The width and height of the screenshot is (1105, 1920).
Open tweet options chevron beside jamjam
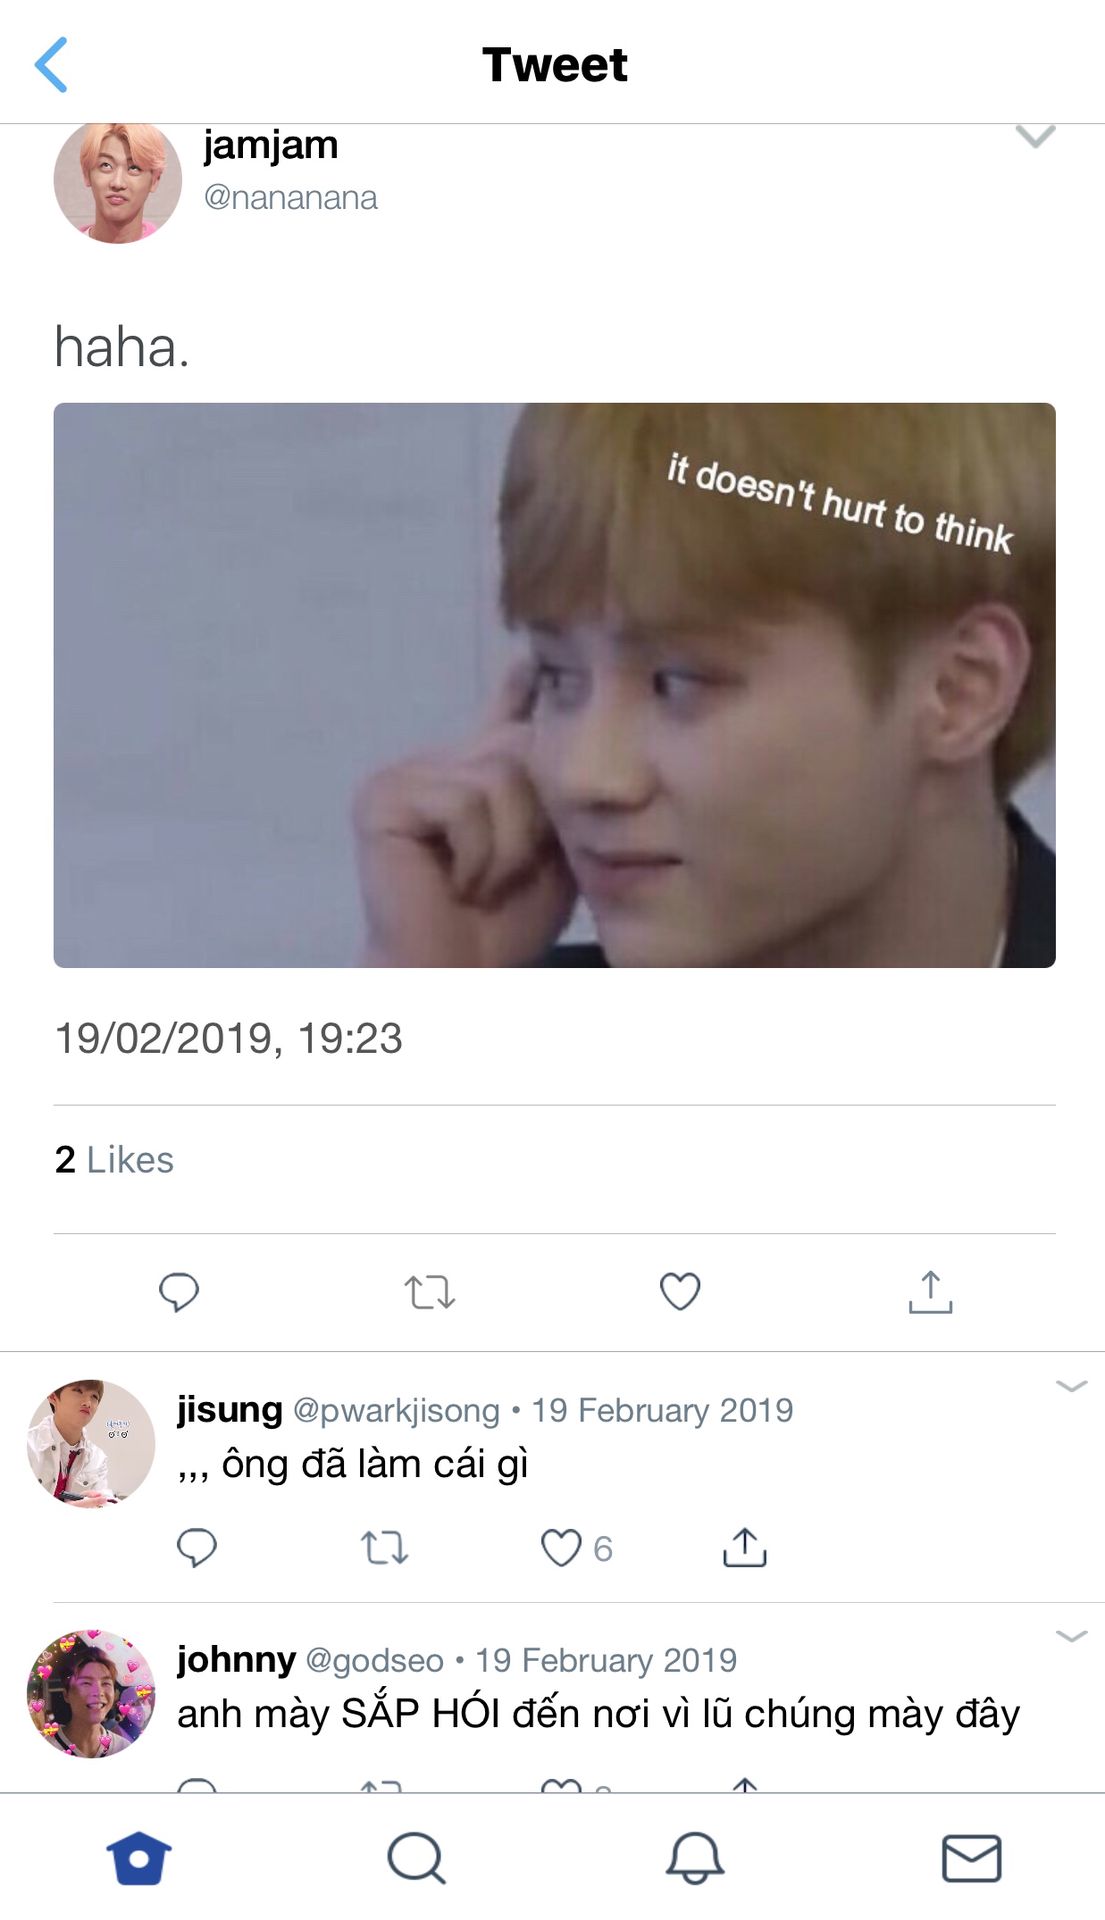coord(1035,136)
